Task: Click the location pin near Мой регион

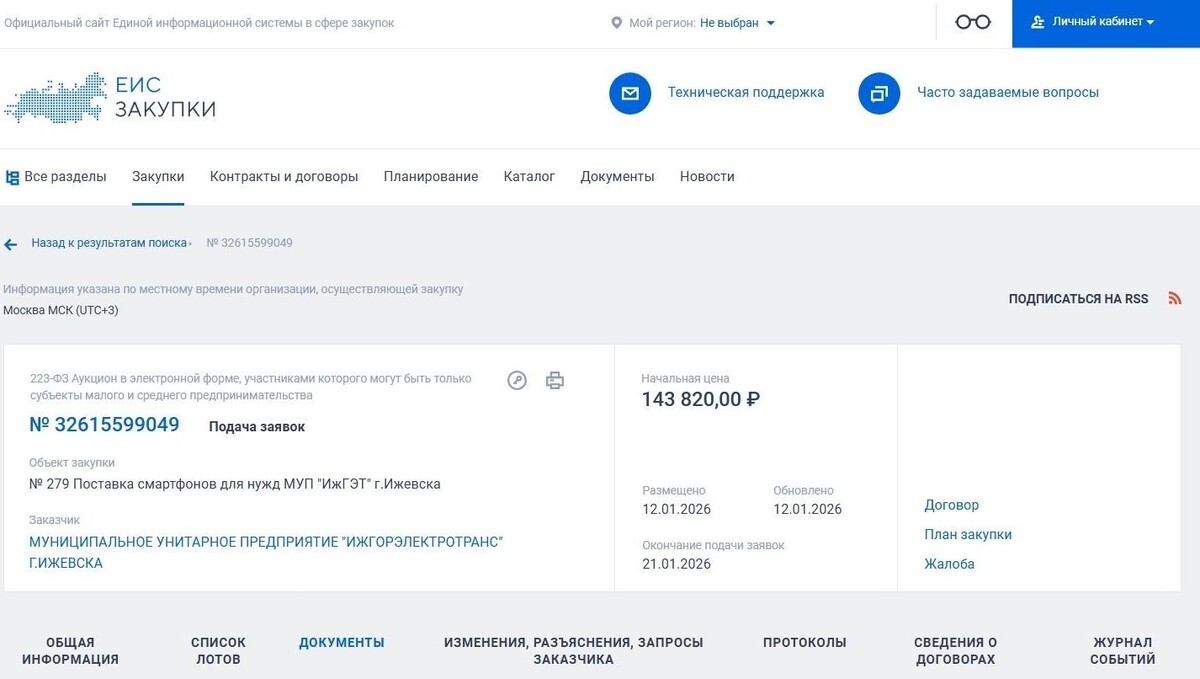Action: [616, 21]
